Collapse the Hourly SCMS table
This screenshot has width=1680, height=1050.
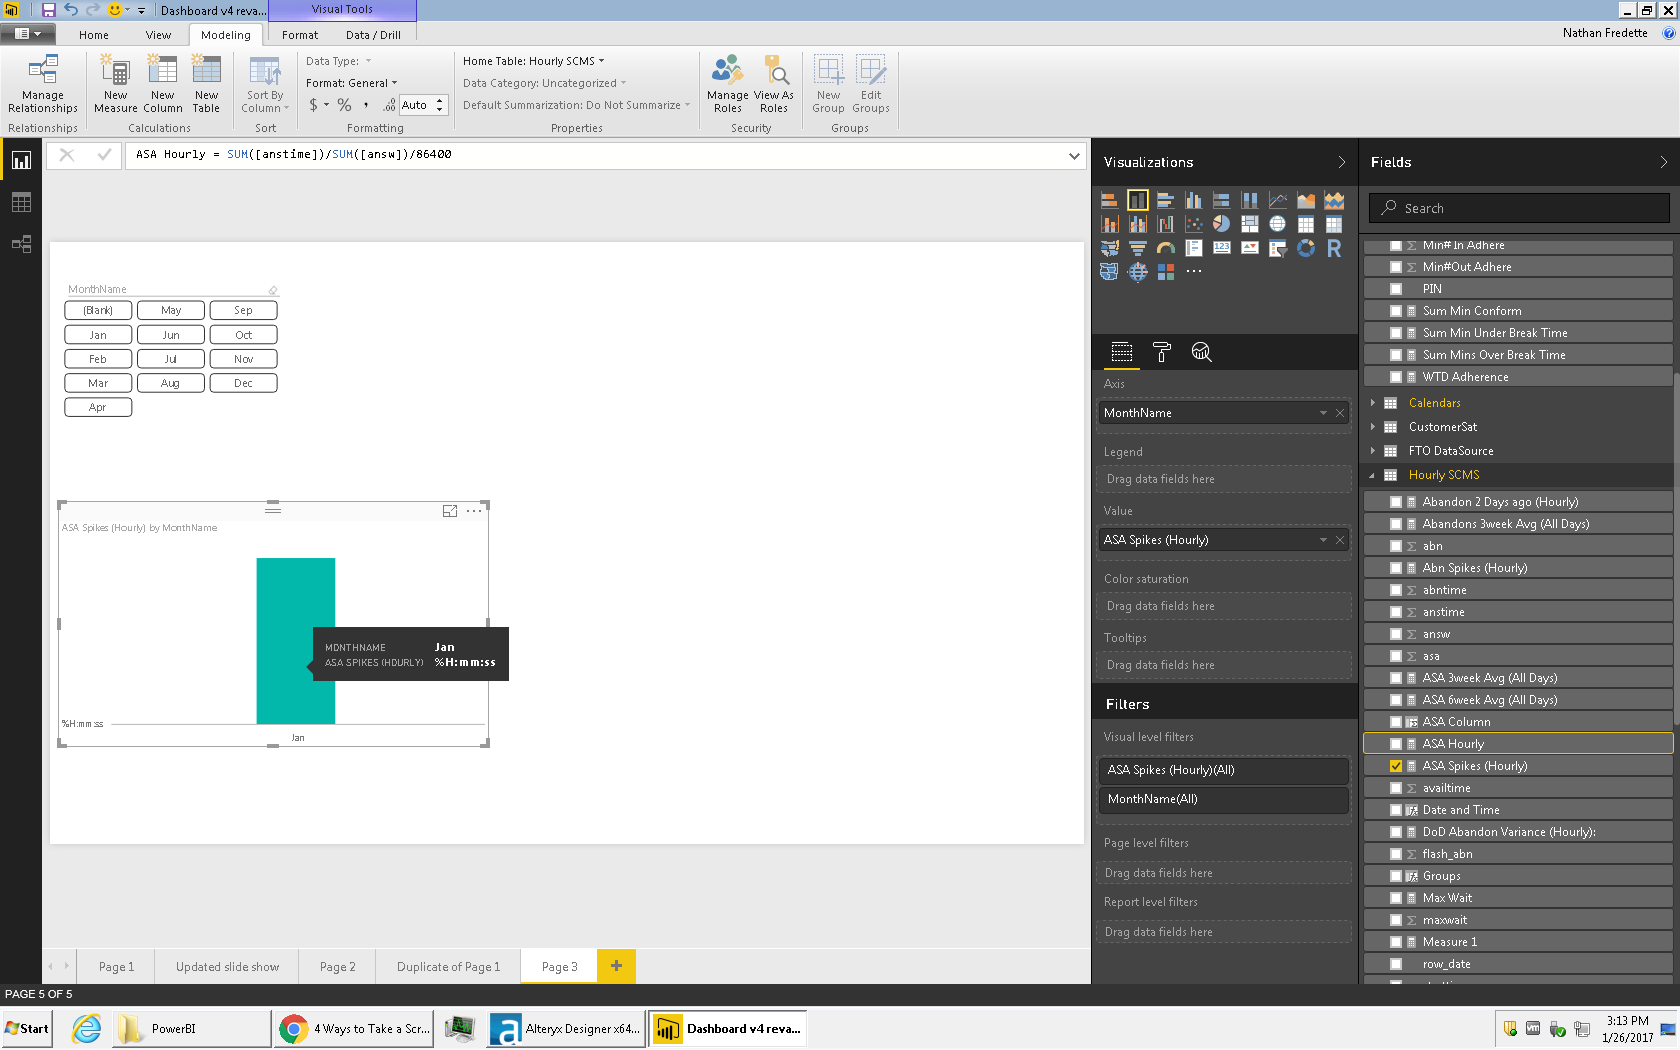[1373, 475]
